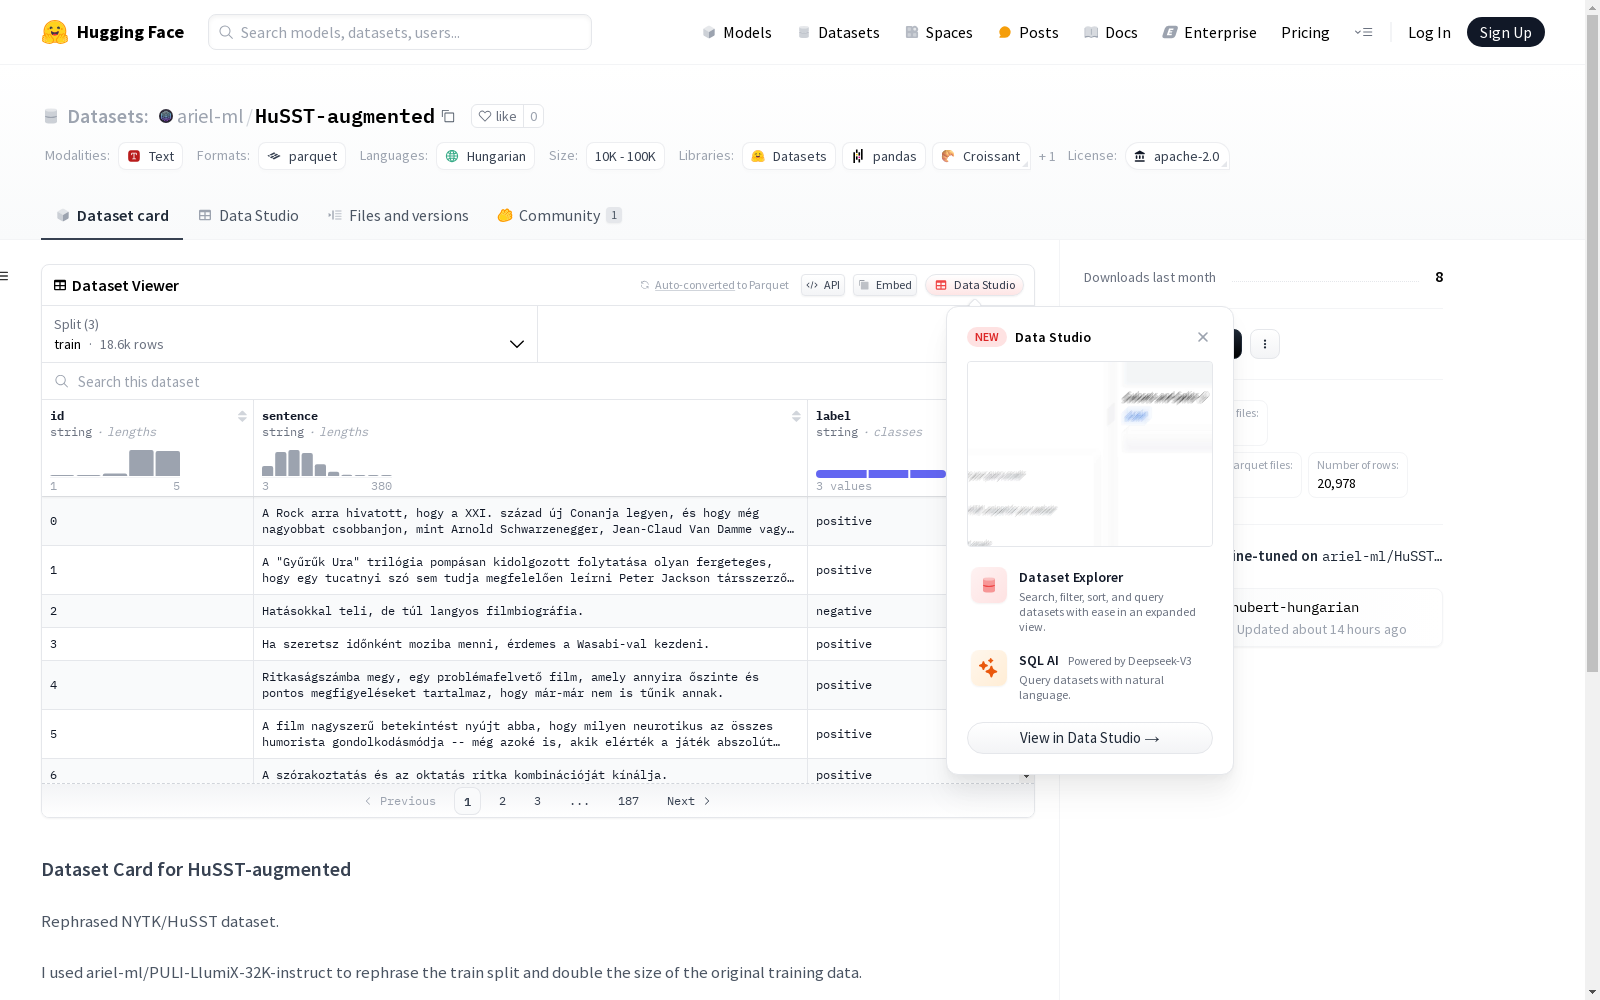Copy dataset name with the copy icon
The width and height of the screenshot is (1600, 1000).
(449, 117)
